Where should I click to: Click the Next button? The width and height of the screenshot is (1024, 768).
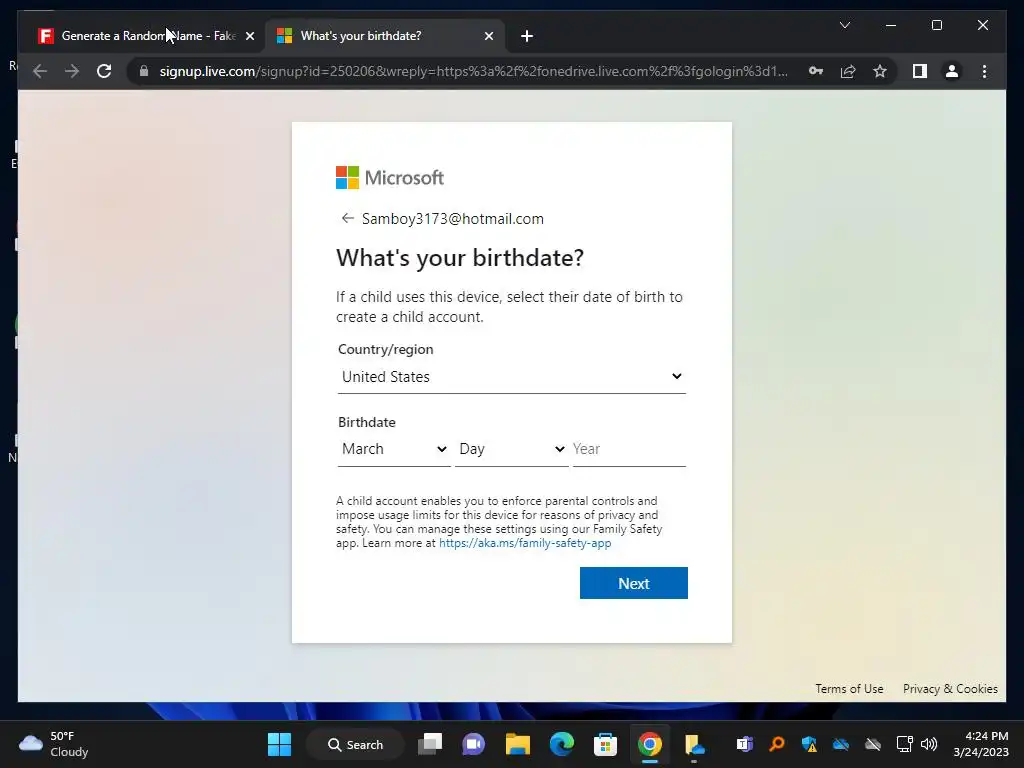[x=633, y=583]
